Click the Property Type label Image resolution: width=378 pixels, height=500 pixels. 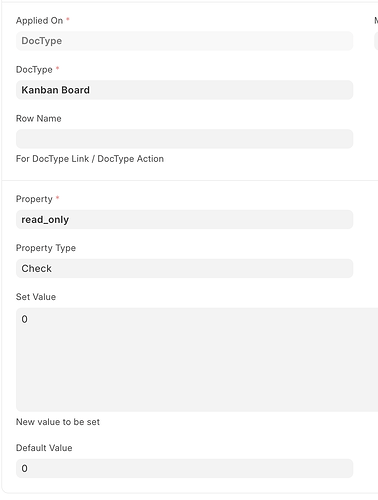(x=46, y=248)
